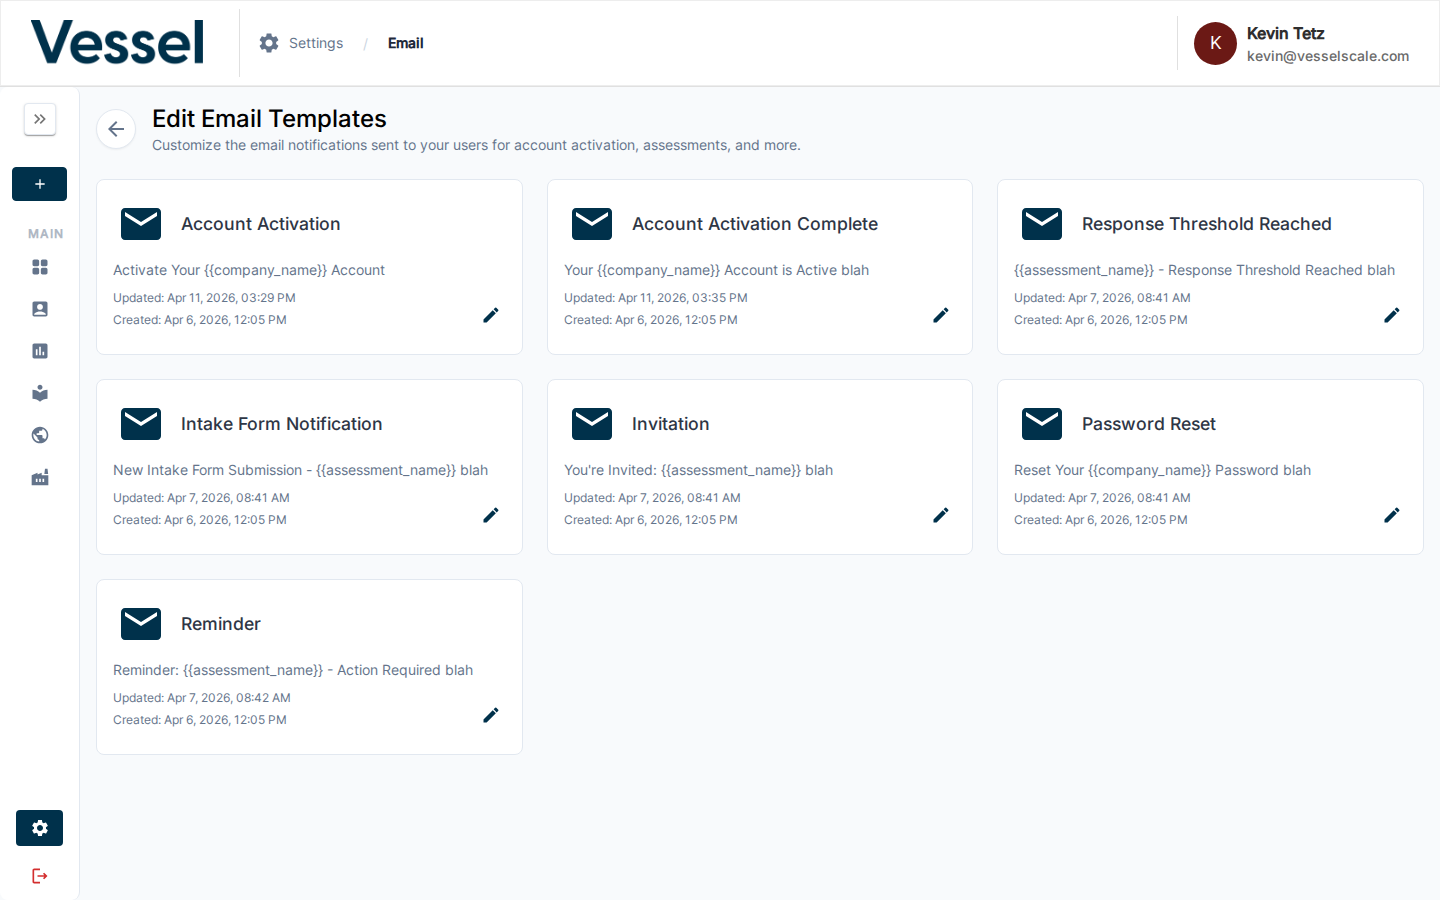Viewport: 1440px width, 900px height.
Task: Click 'Updated: Apr 11, 2026, 03:35 PM' text
Action: pyautogui.click(x=656, y=298)
